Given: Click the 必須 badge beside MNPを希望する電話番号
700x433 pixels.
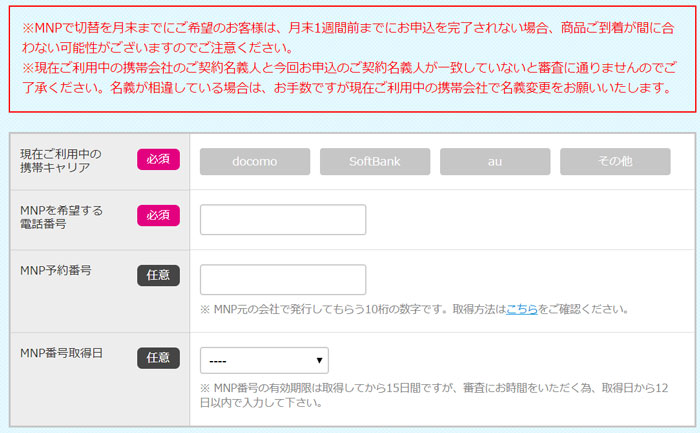Looking at the screenshot, I should click(158, 215).
